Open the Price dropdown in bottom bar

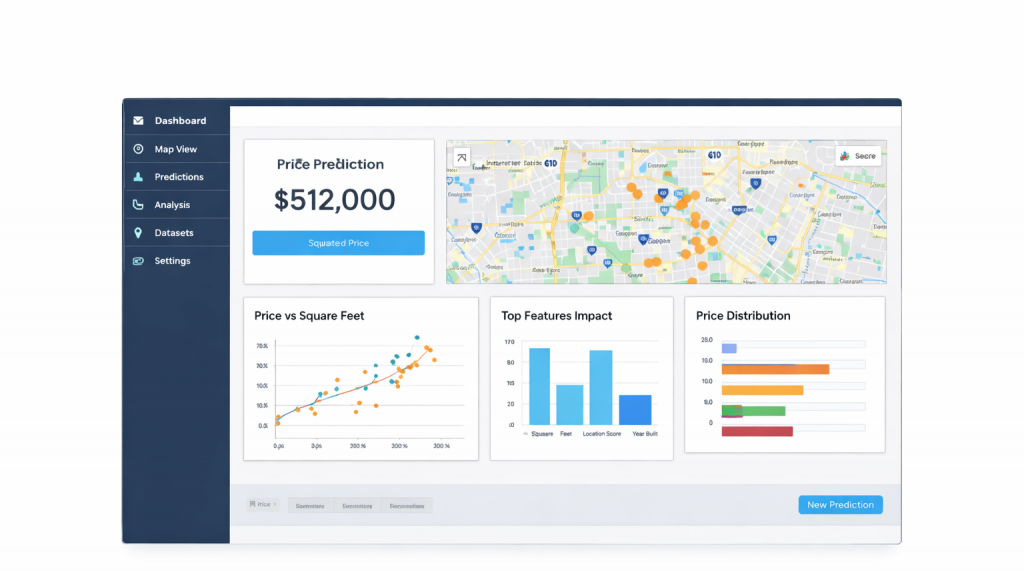264,505
